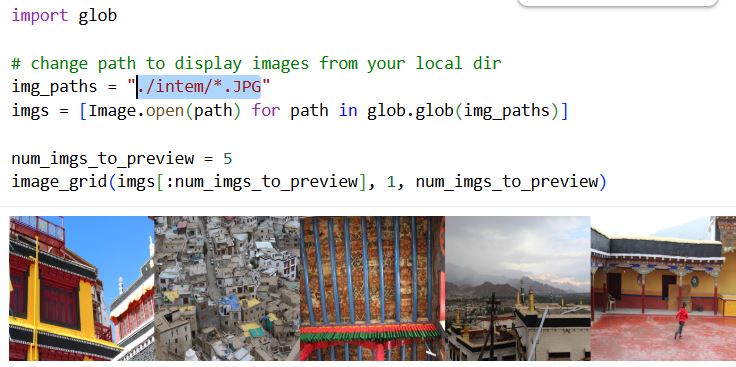The width and height of the screenshot is (736, 367).
Task: Click the cloudy mountain landscape image
Action: coord(518,288)
